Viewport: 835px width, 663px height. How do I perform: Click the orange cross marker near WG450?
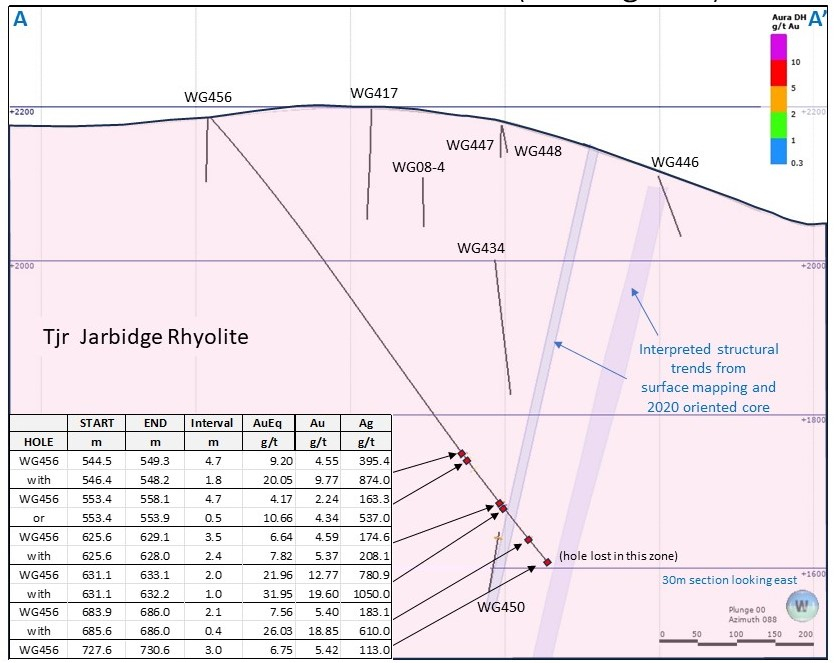click(497, 538)
